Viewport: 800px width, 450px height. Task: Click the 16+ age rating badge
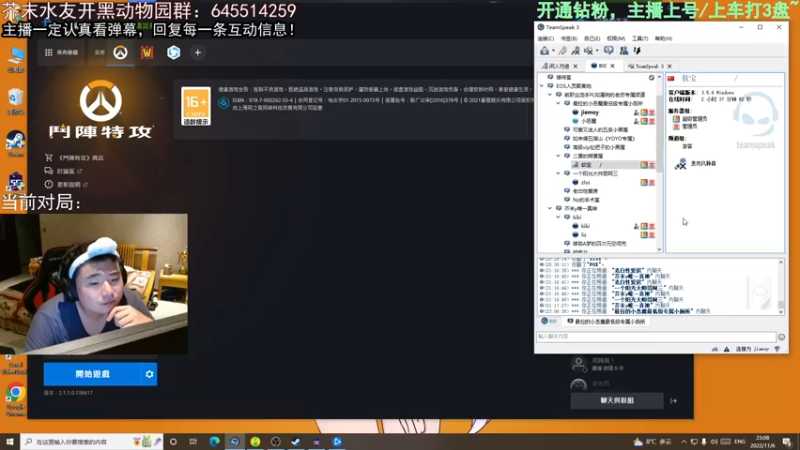[196, 106]
